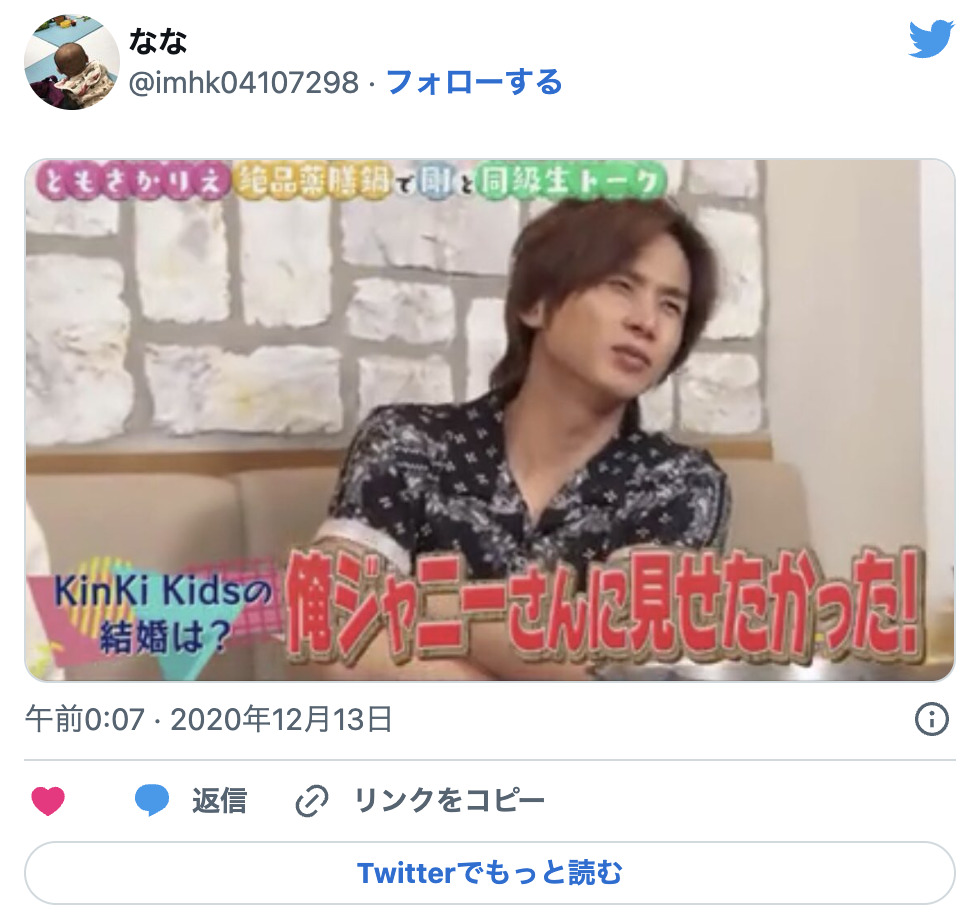Click the 返信 reply label
Image resolution: width=974 pixels, height=924 pixels.
tap(219, 800)
